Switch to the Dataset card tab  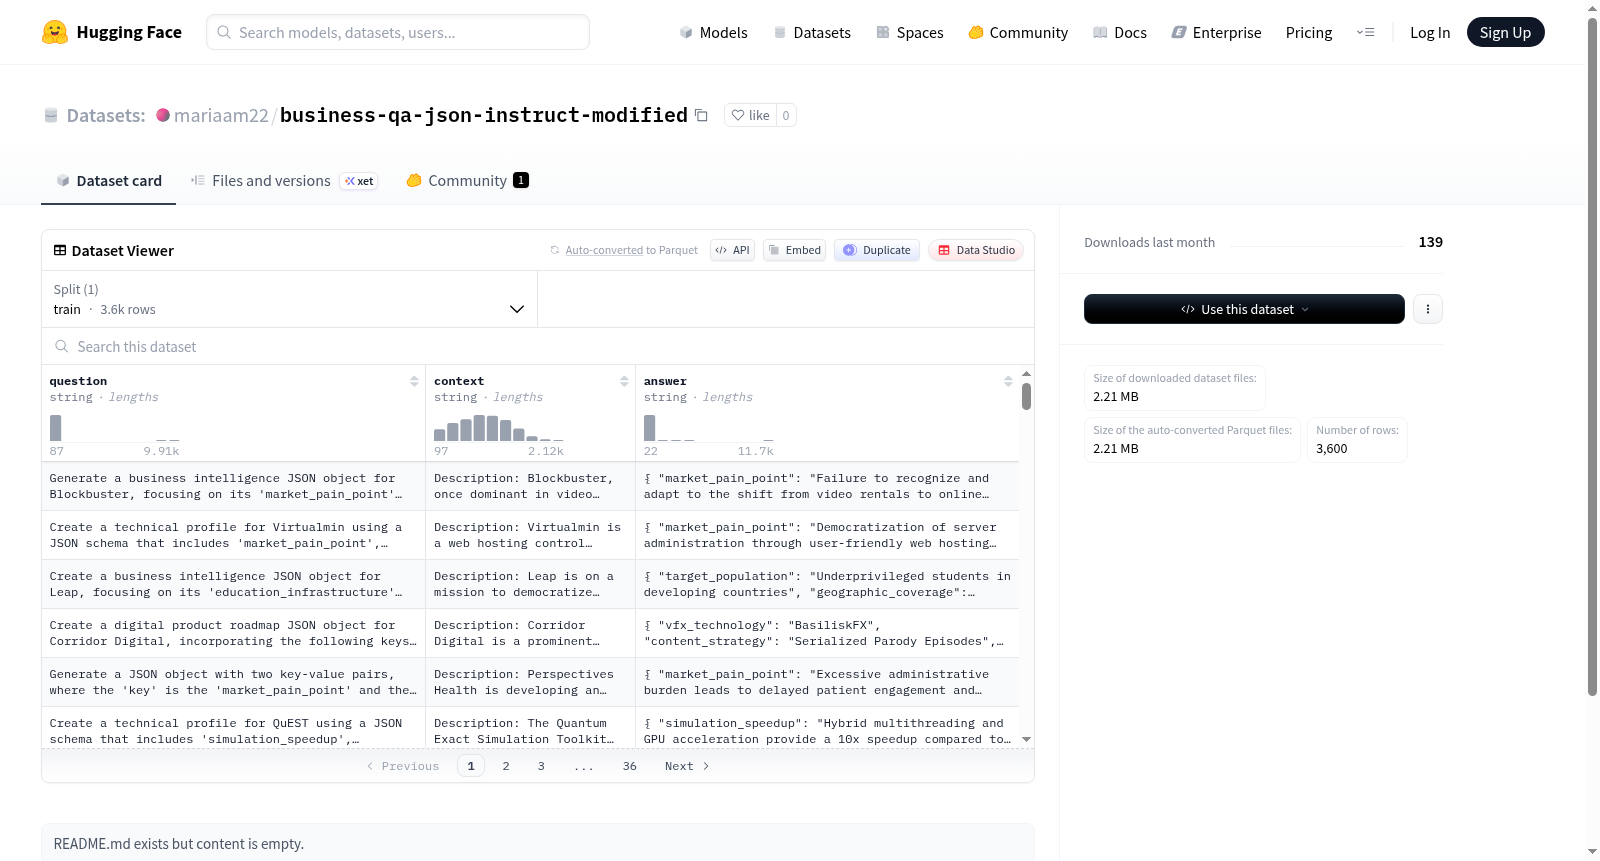click(109, 180)
